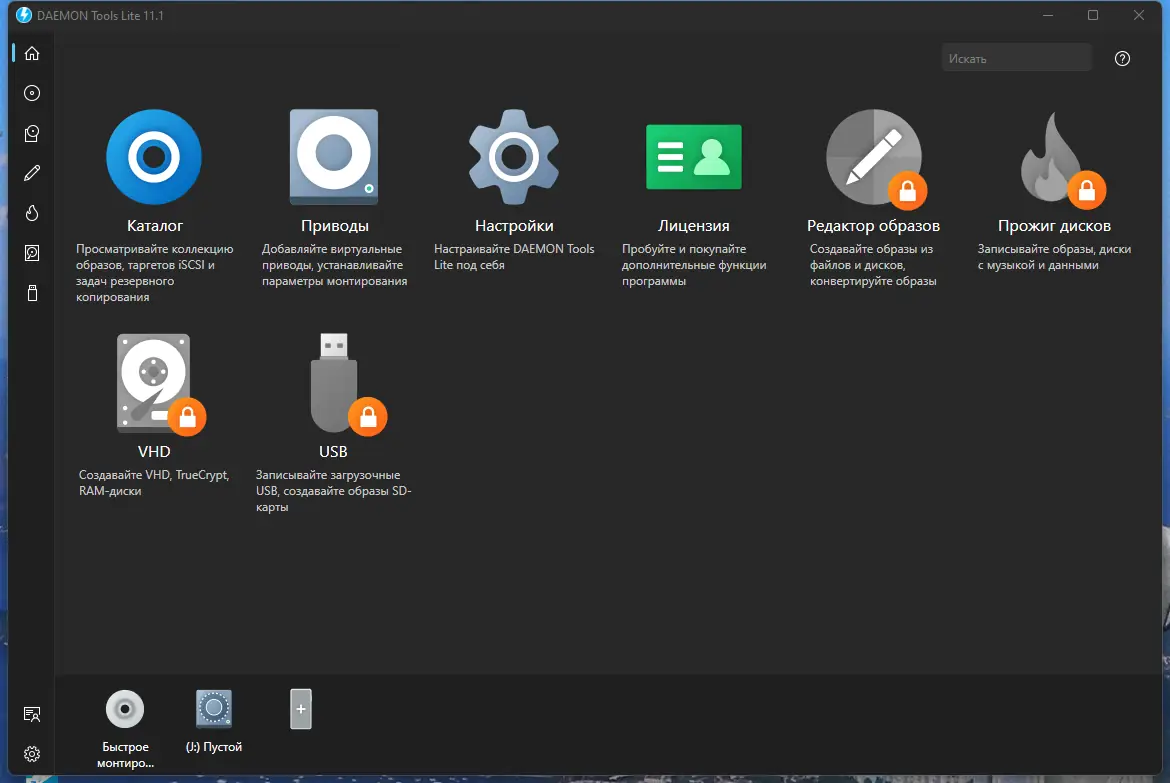Click the USB label under flash drive
Screen dimensions: 1170x783
point(333,452)
